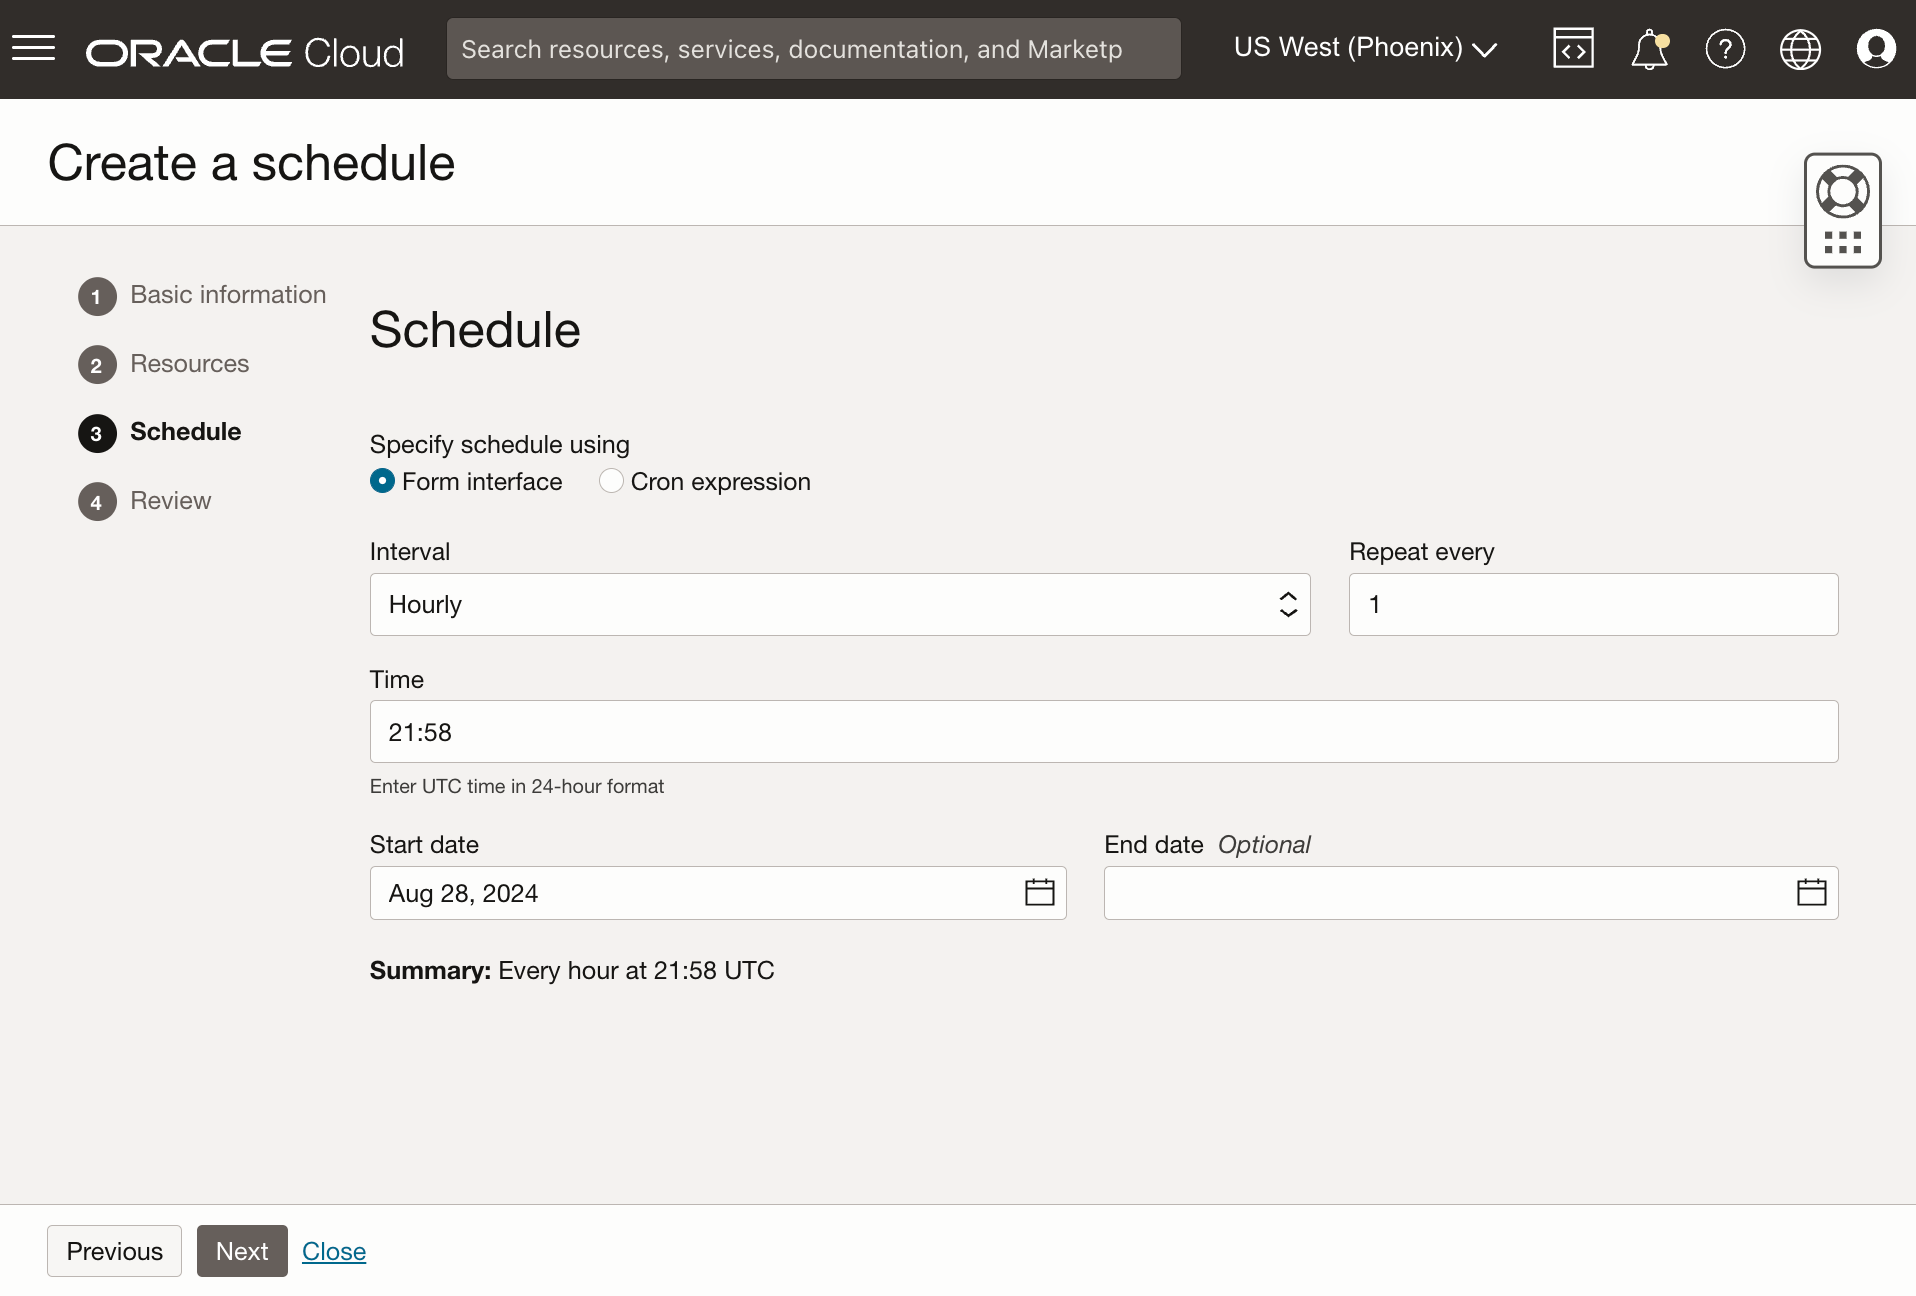Click the Previous button
The width and height of the screenshot is (1916, 1296).
(x=114, y=1251)
